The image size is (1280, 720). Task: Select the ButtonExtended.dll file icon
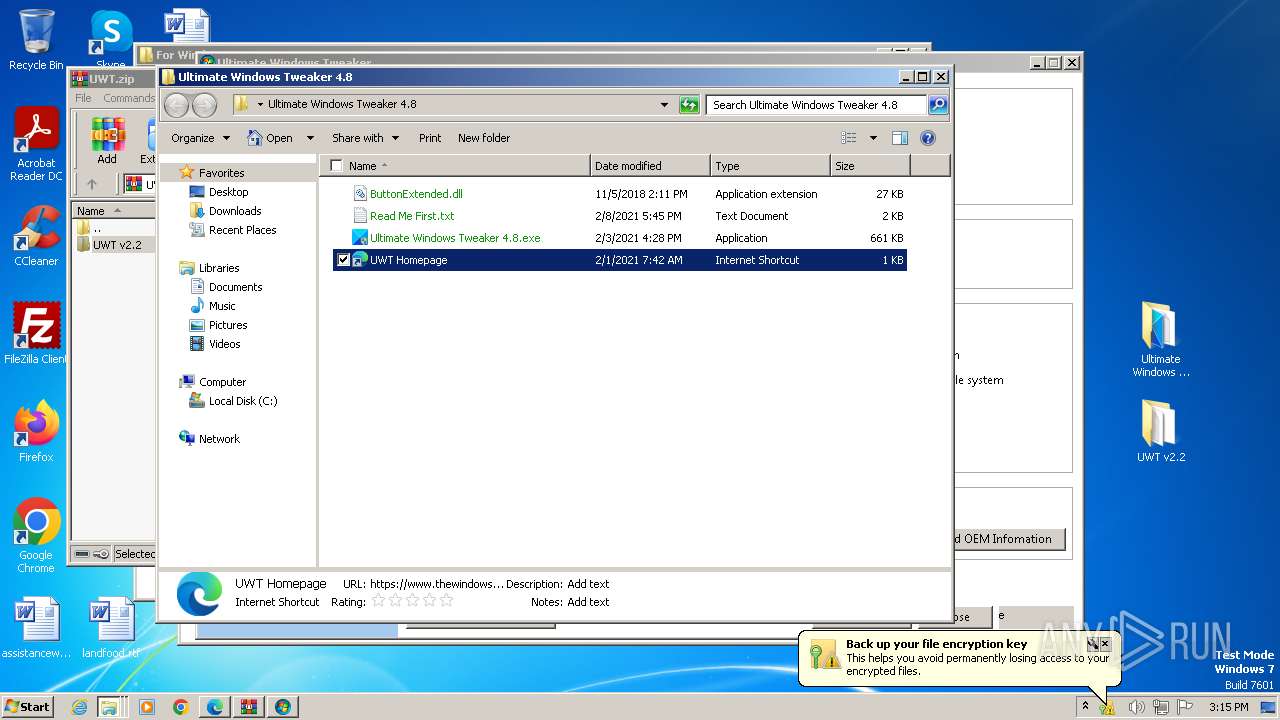click(x=361, y=194)
